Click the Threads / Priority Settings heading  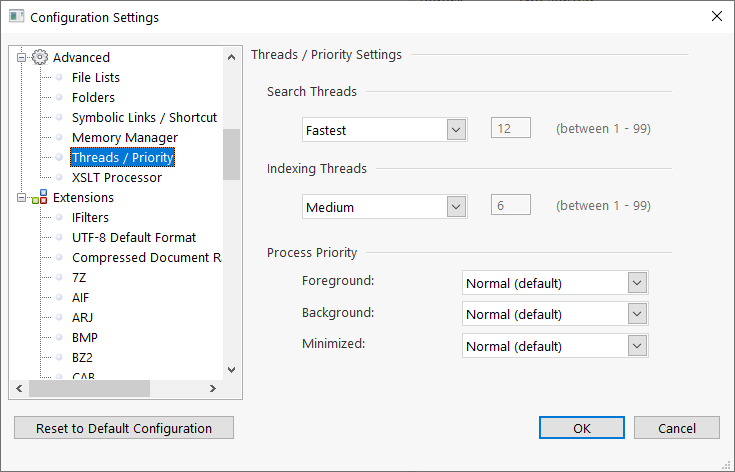(x=326, y=54)
